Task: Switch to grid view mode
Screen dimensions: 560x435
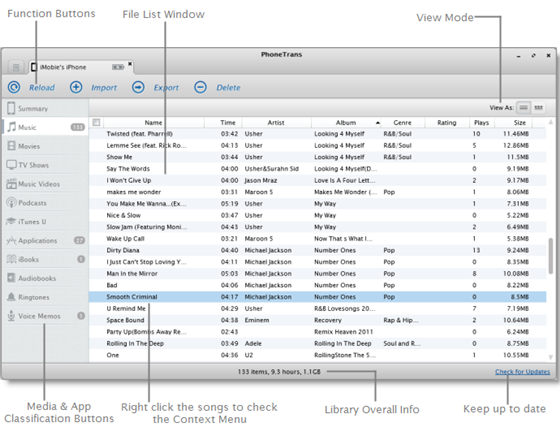Action: click(539, 107)
